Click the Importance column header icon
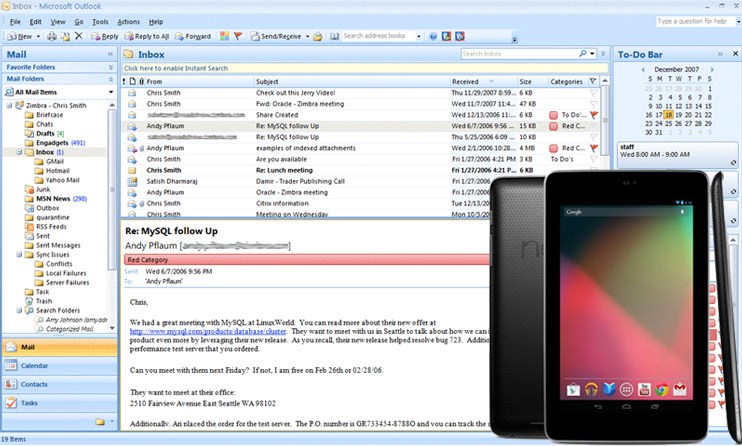 click(124, 81)
